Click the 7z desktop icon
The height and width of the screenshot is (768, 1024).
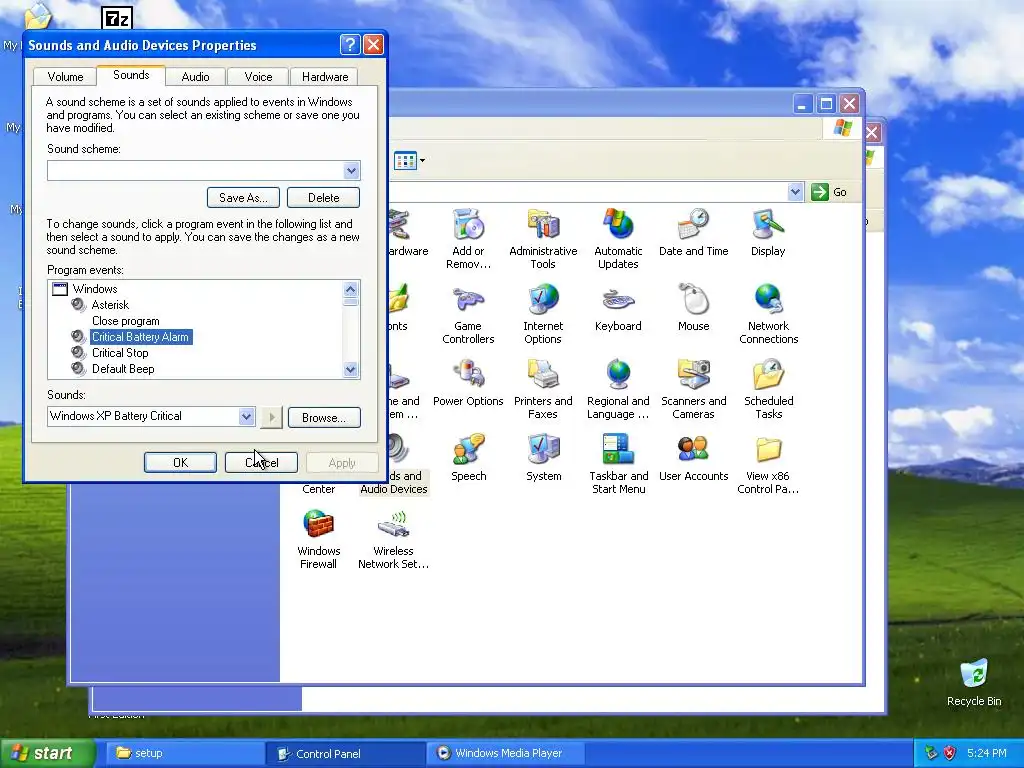[117, 18]
